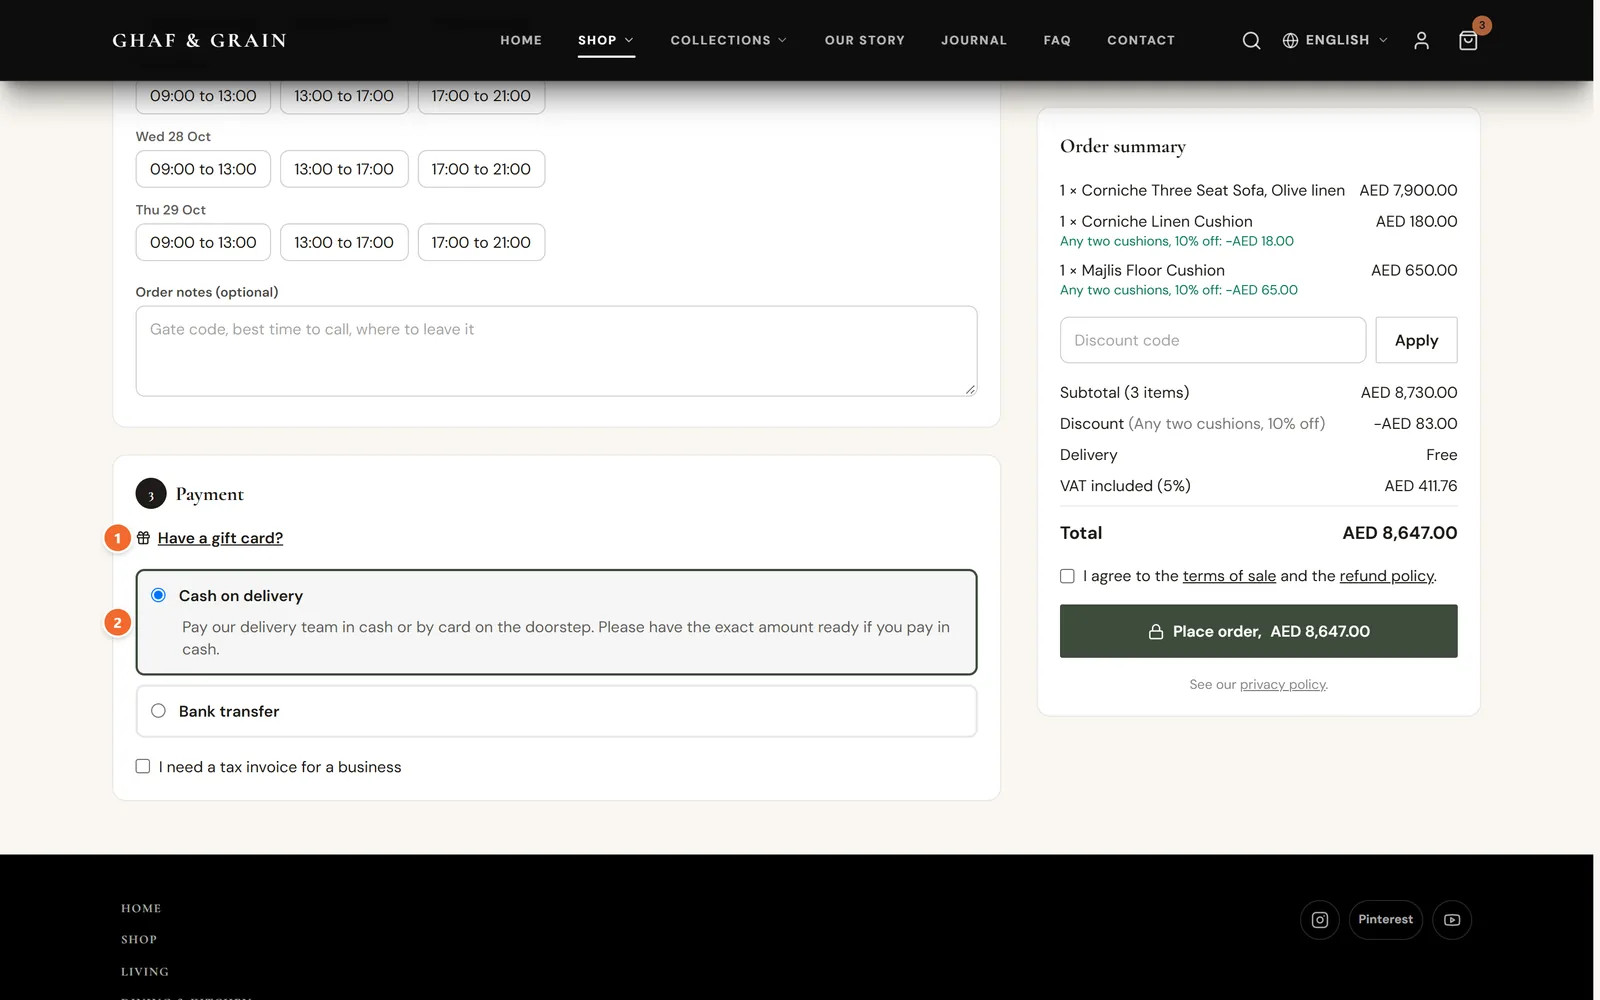Click the globe language icon

(x=1290, y=40)
